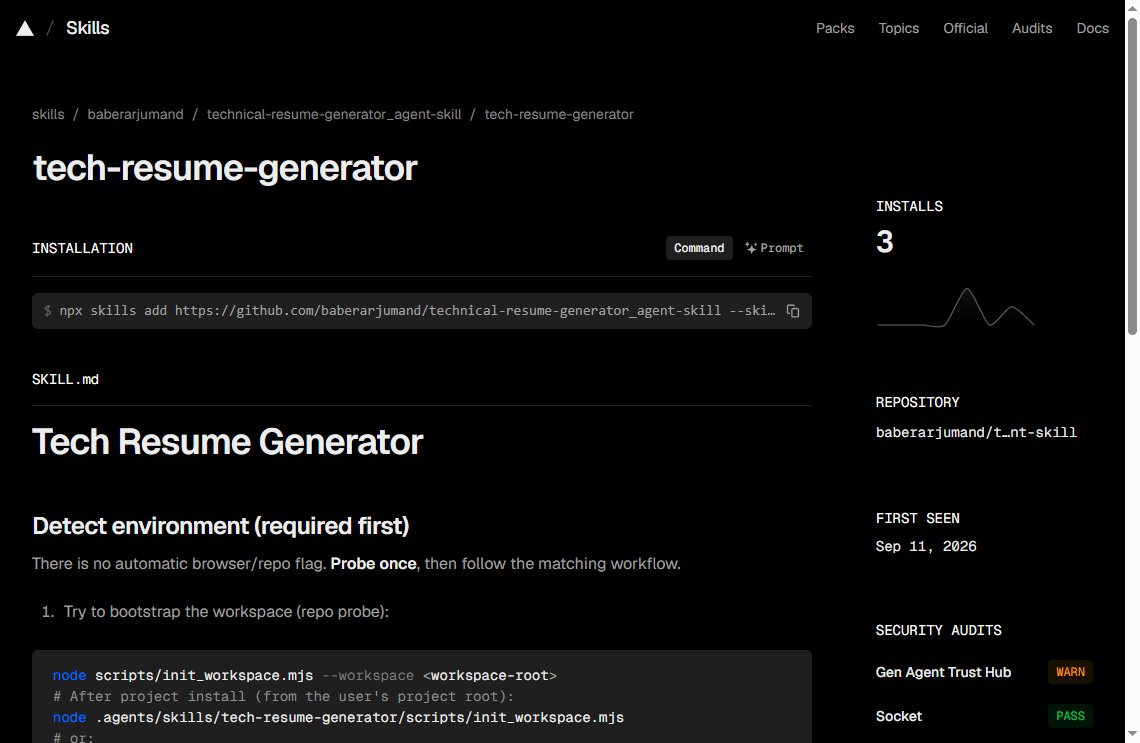1140x743 pixels.
Task: Click the scrollbar up arrow
Action: (1132, 7)
